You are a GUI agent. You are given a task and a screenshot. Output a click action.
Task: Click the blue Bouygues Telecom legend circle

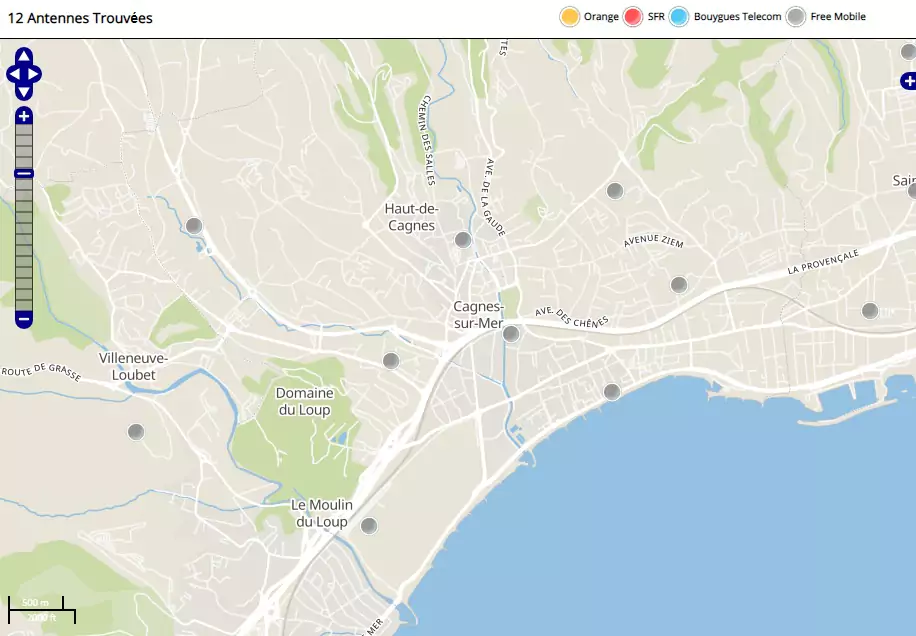pos(679,17)
